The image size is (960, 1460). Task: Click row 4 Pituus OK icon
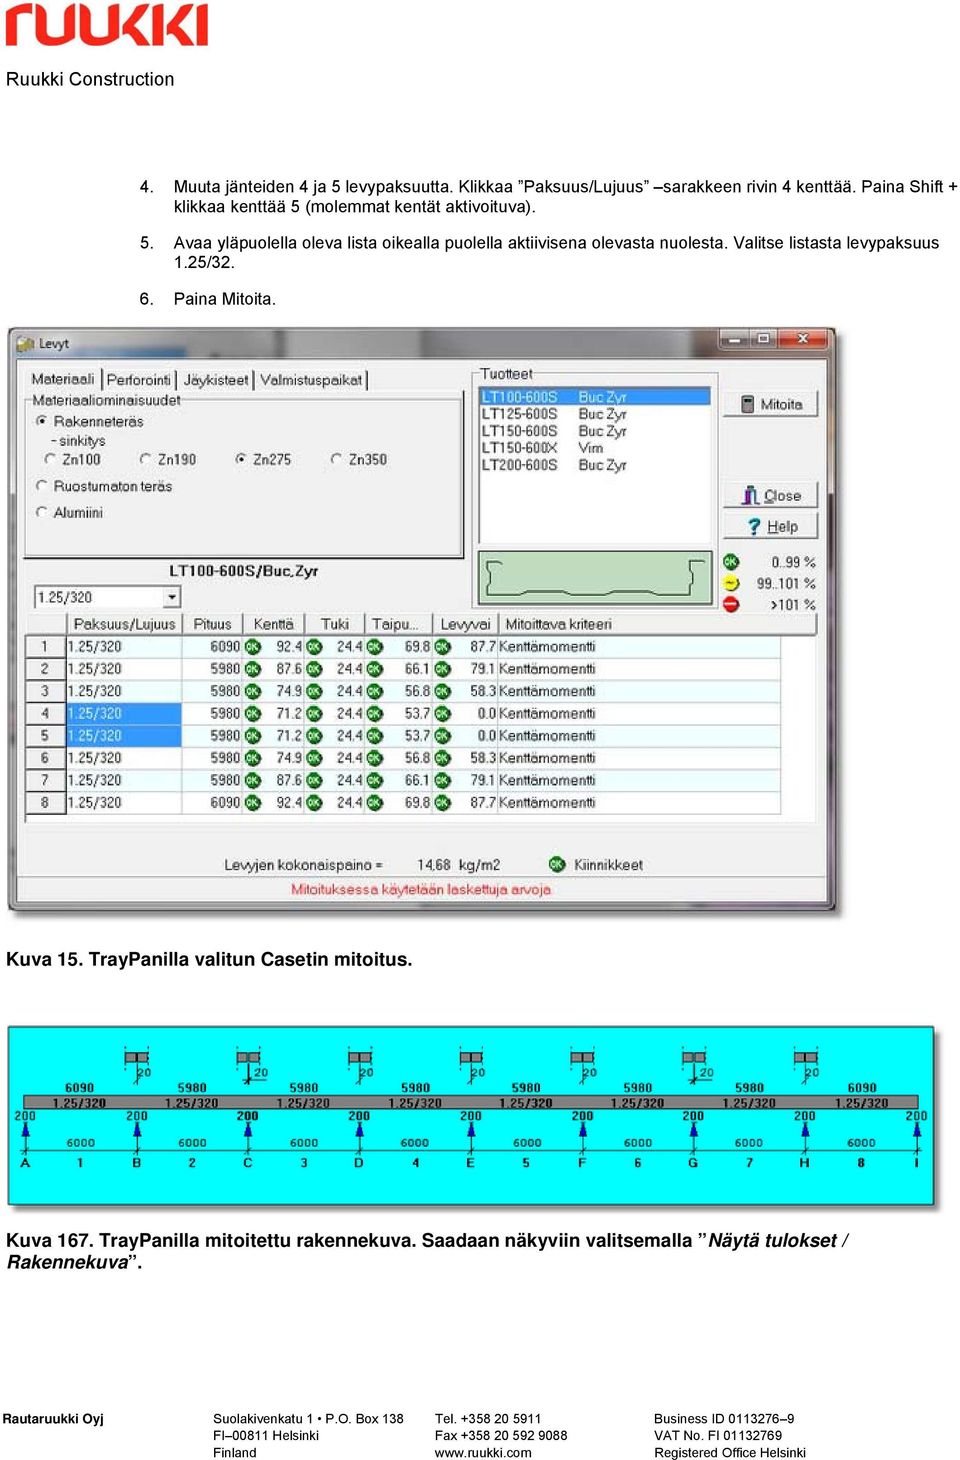point(253,714)
